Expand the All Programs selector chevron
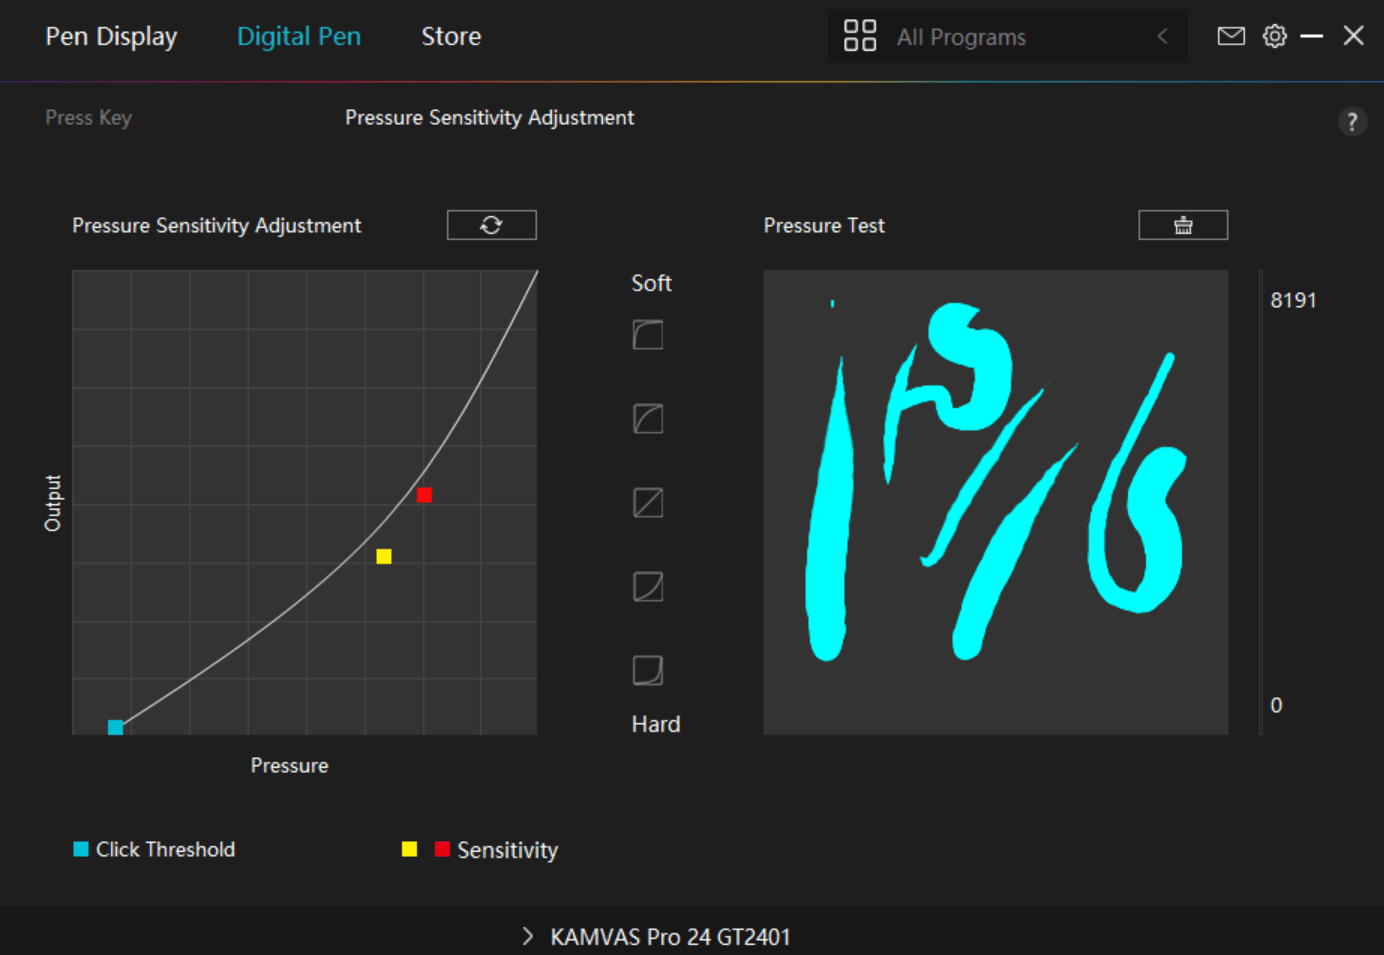 [x=1162, y=36]
